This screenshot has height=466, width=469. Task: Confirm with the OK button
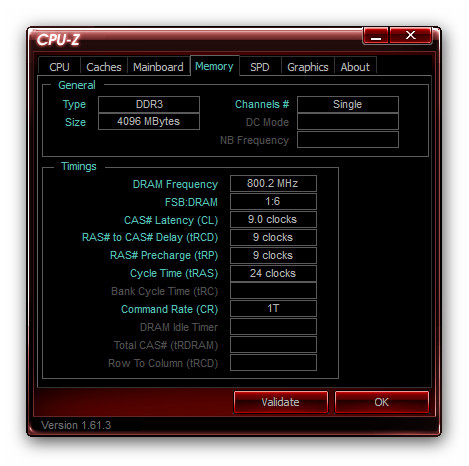381,402
